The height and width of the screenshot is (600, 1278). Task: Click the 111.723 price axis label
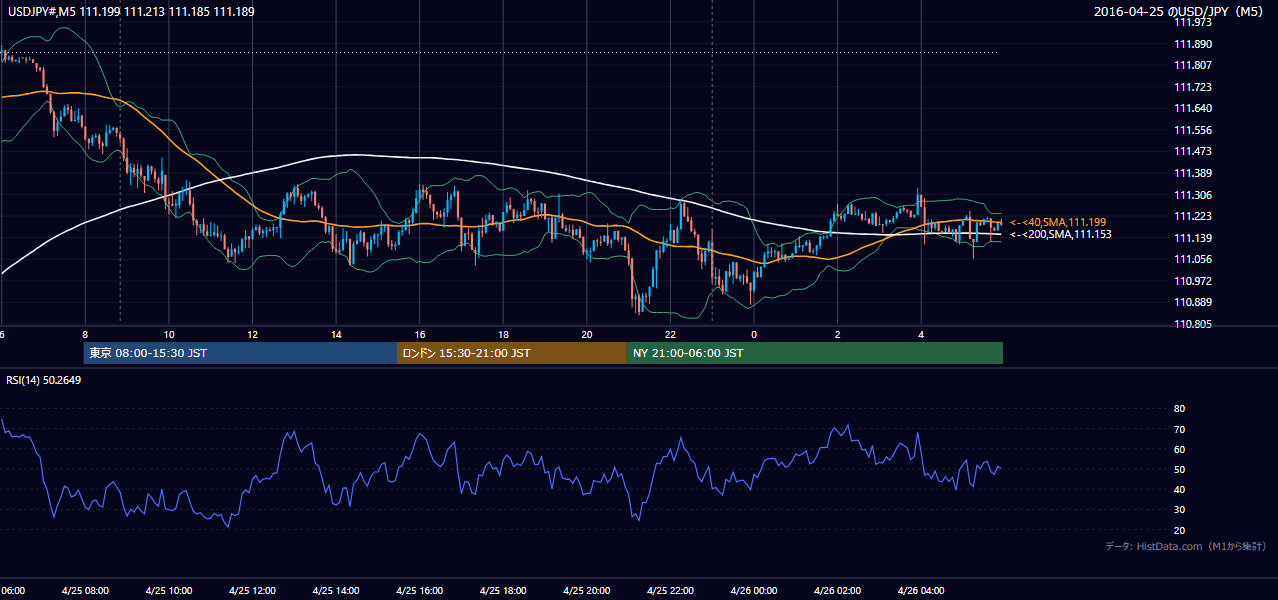[x=1193, y=87]
